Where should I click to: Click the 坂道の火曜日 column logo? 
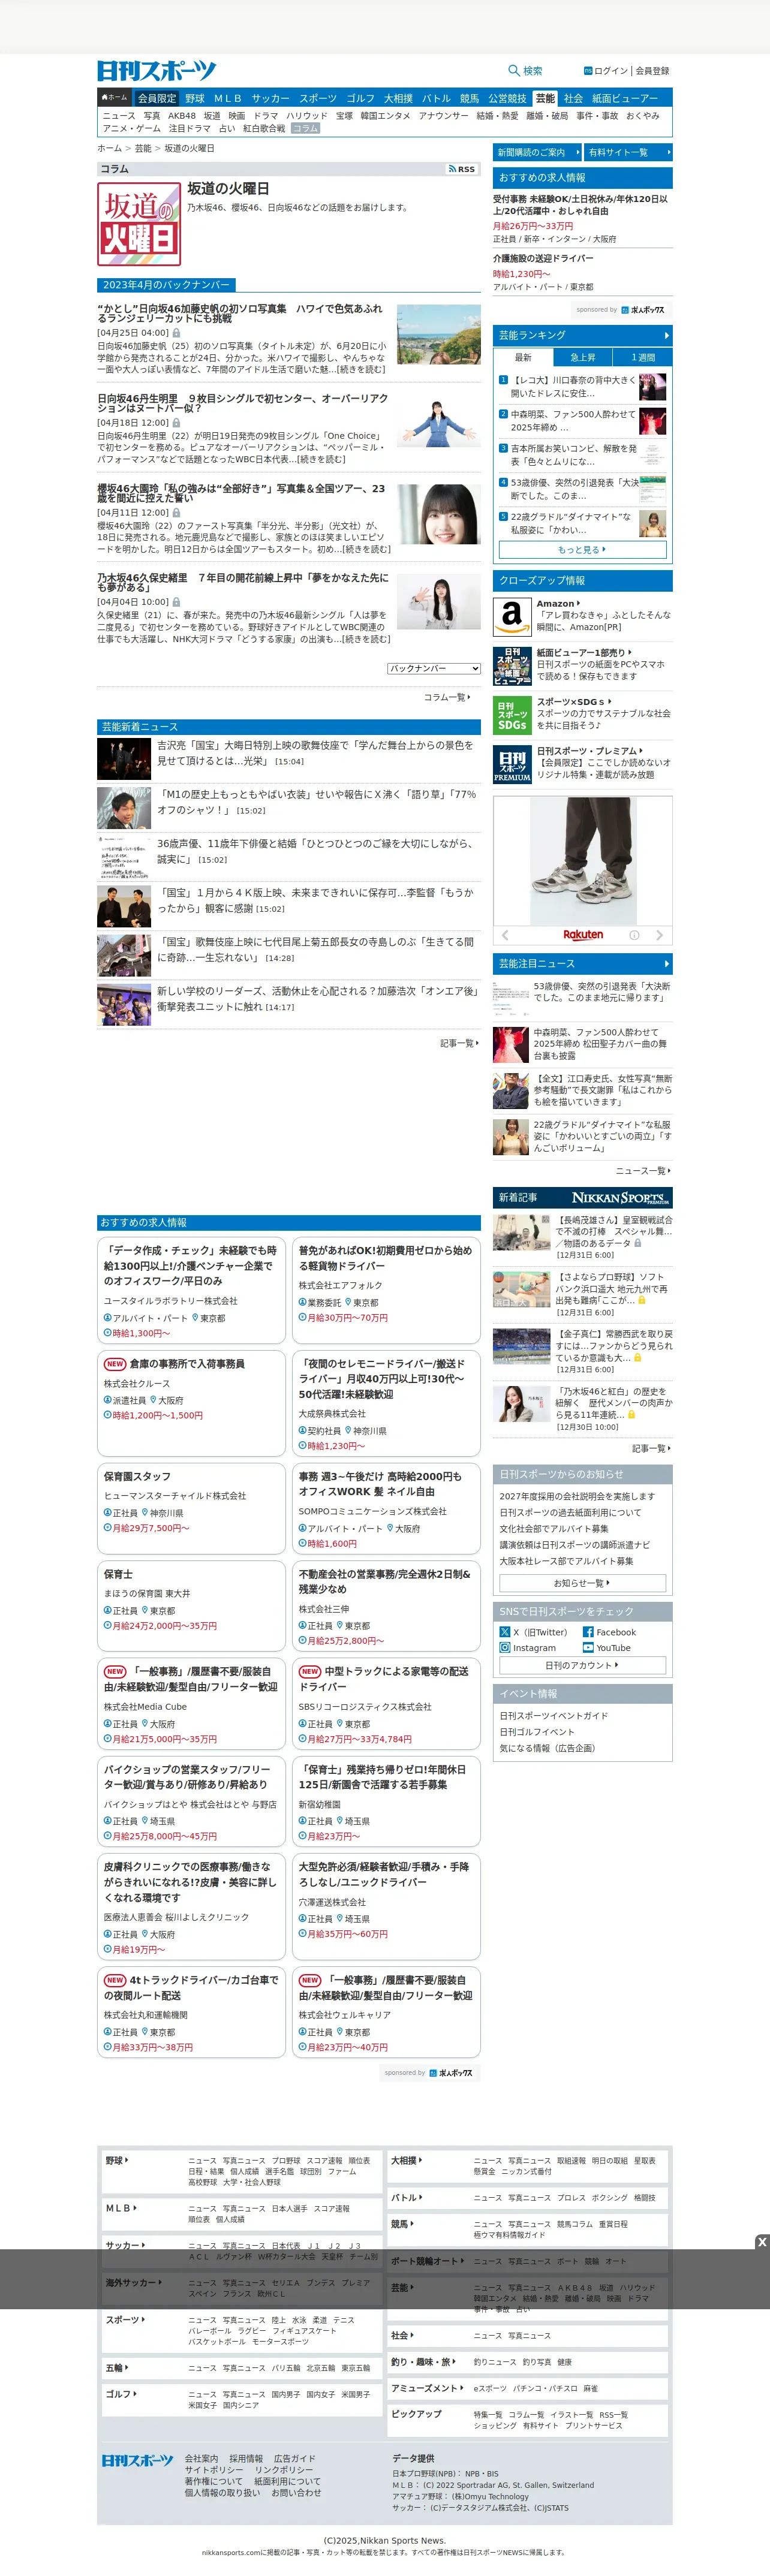tap(139, 225)
